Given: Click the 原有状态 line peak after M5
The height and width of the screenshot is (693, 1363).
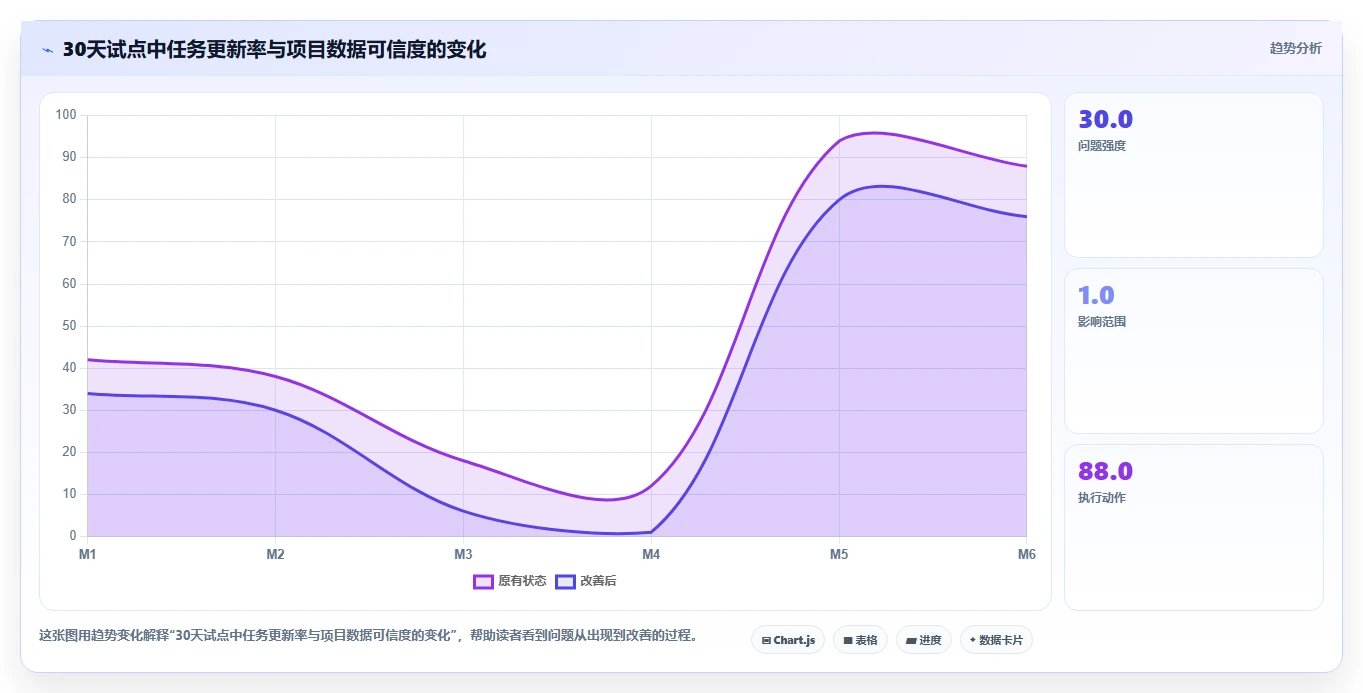Looking at the screenshot, I should pyautogui.click(x=874, y=132).
